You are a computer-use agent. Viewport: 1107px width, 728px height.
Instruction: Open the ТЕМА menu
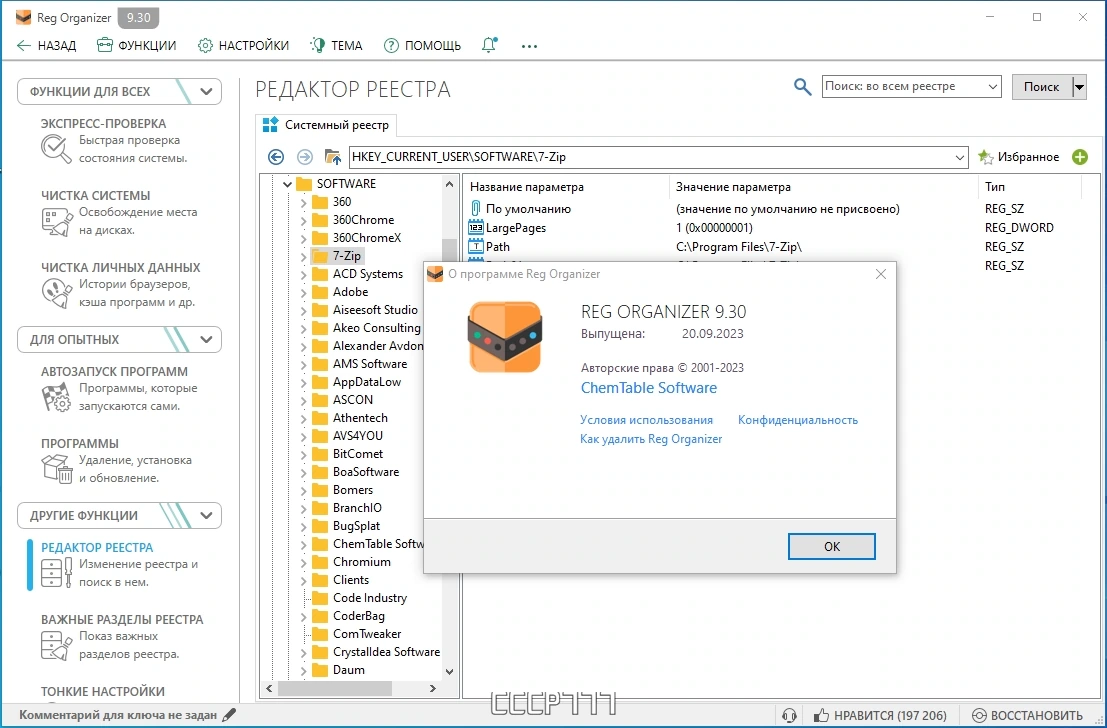click(336, 46)
